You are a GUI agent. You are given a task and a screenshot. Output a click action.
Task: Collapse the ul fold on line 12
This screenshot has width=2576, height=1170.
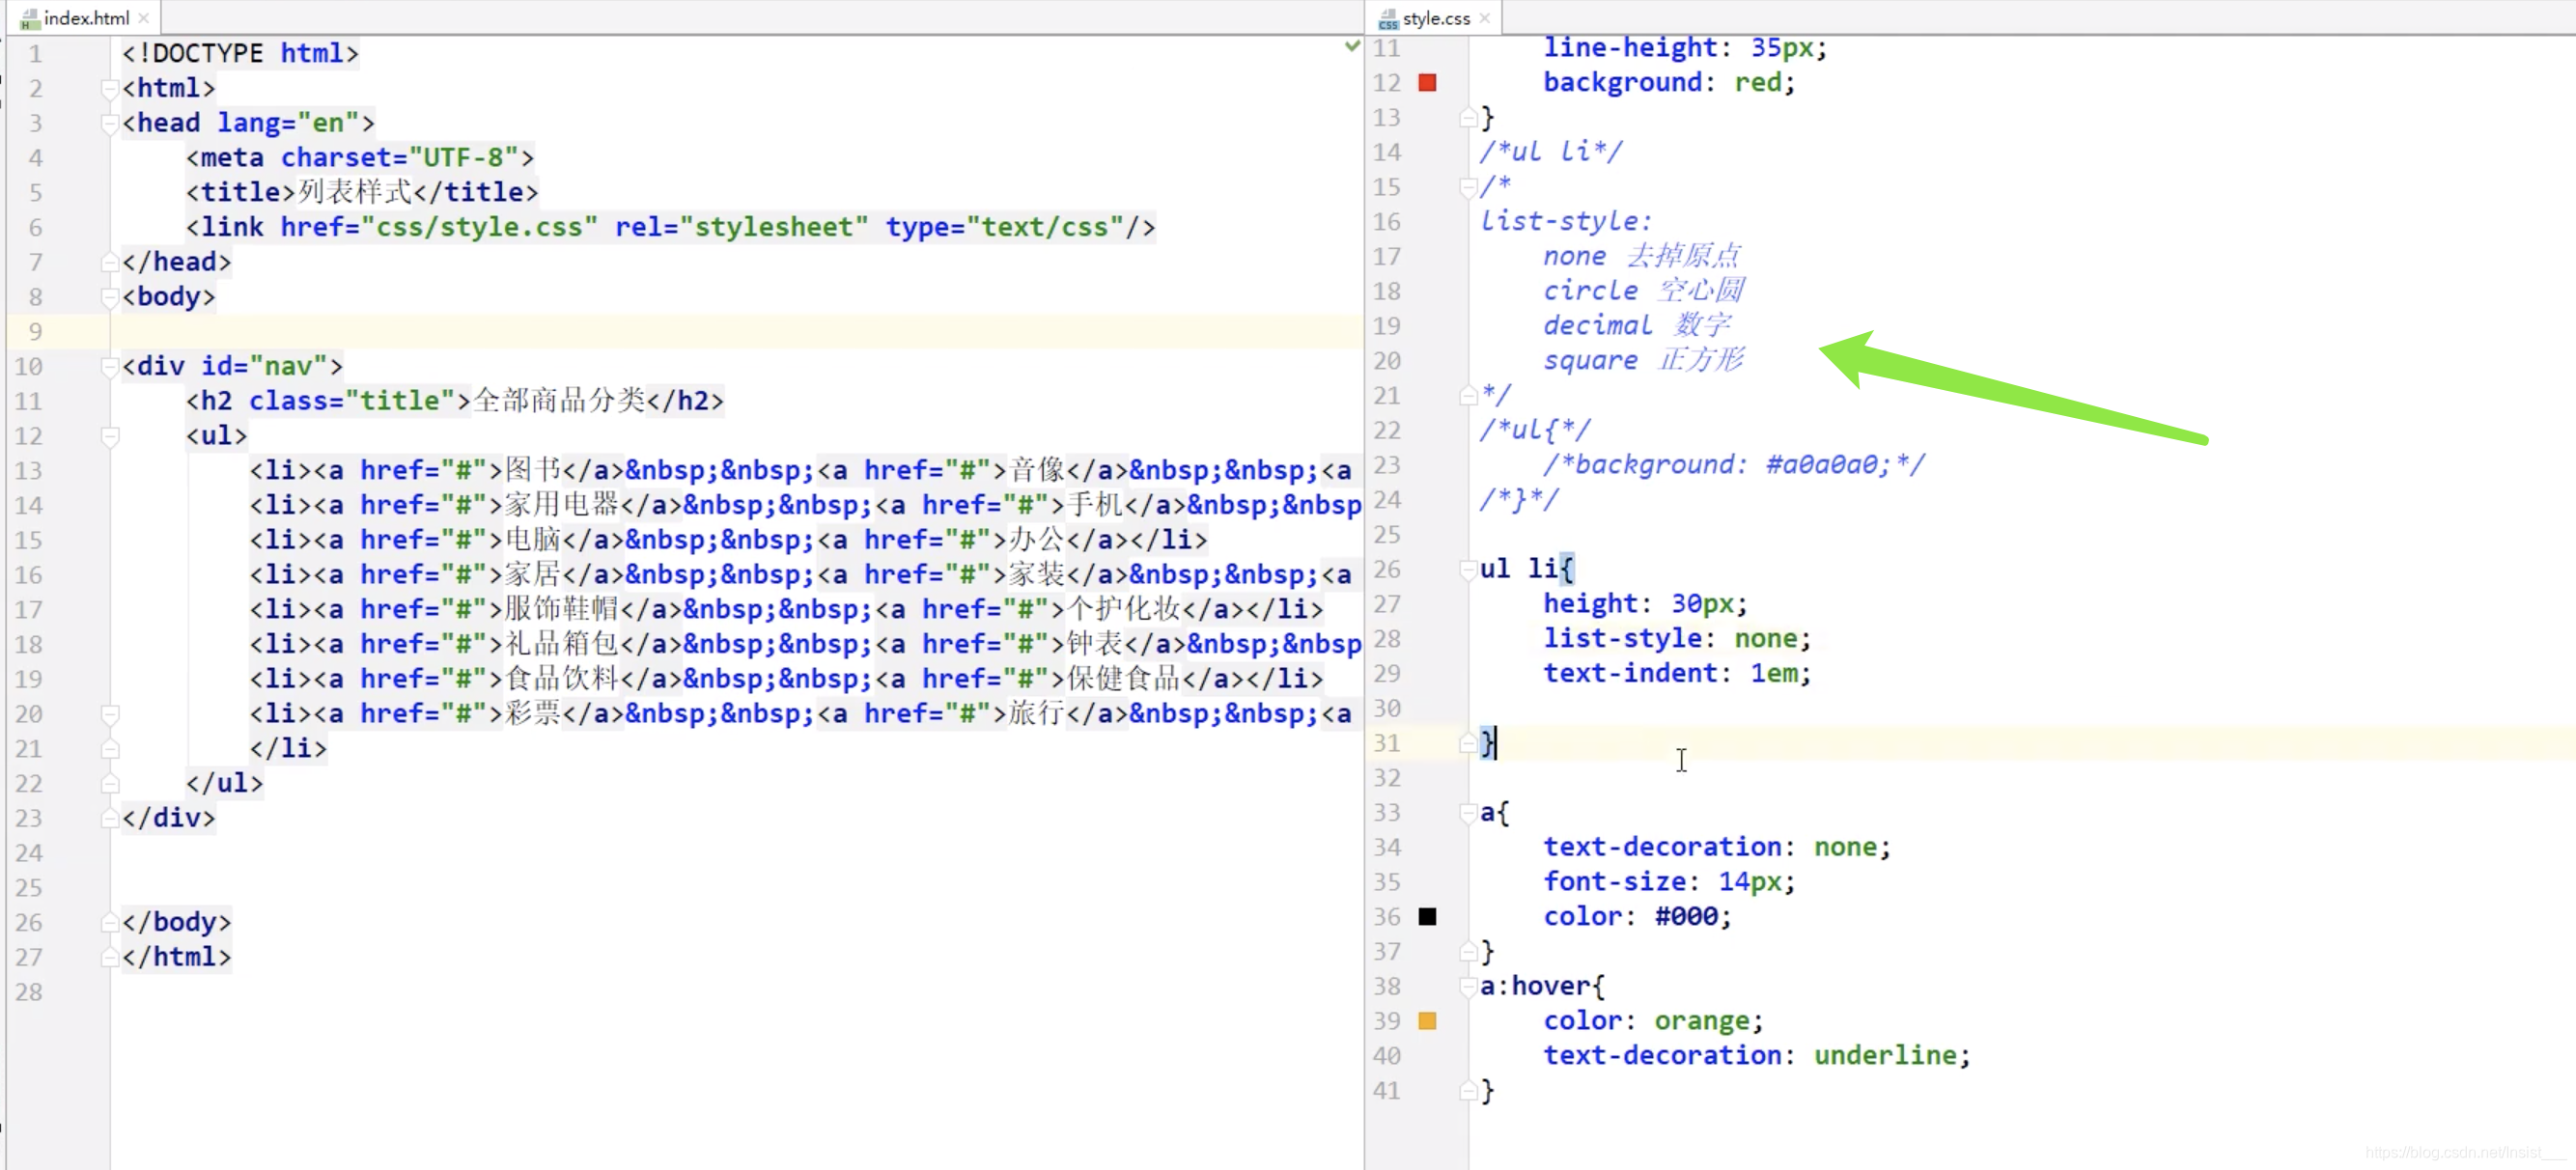[x=110, y=437]
